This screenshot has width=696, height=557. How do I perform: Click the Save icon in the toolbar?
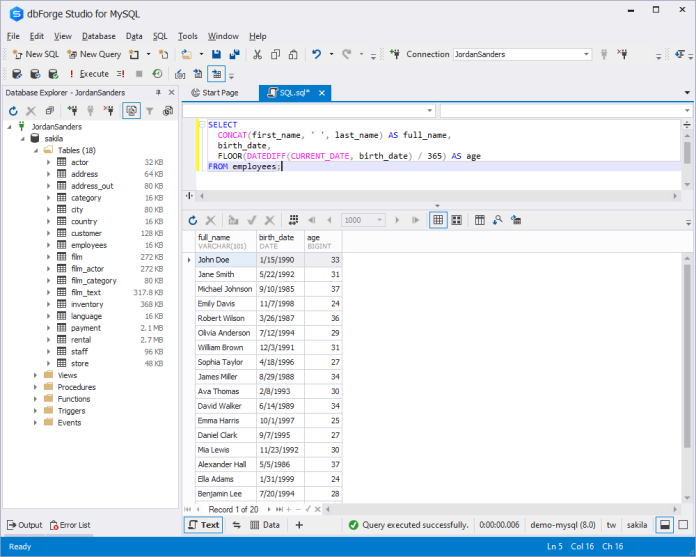pyautogui.click(x=217, y=54)
